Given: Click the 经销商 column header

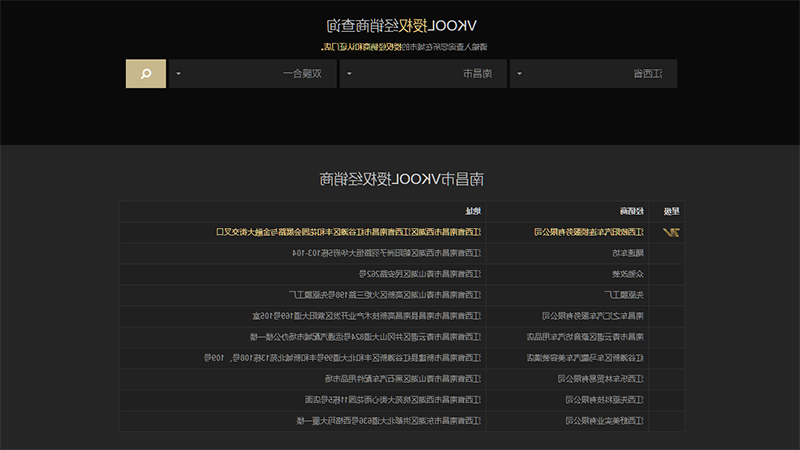Looking at the screenshot, I should (x=632, y=211).
